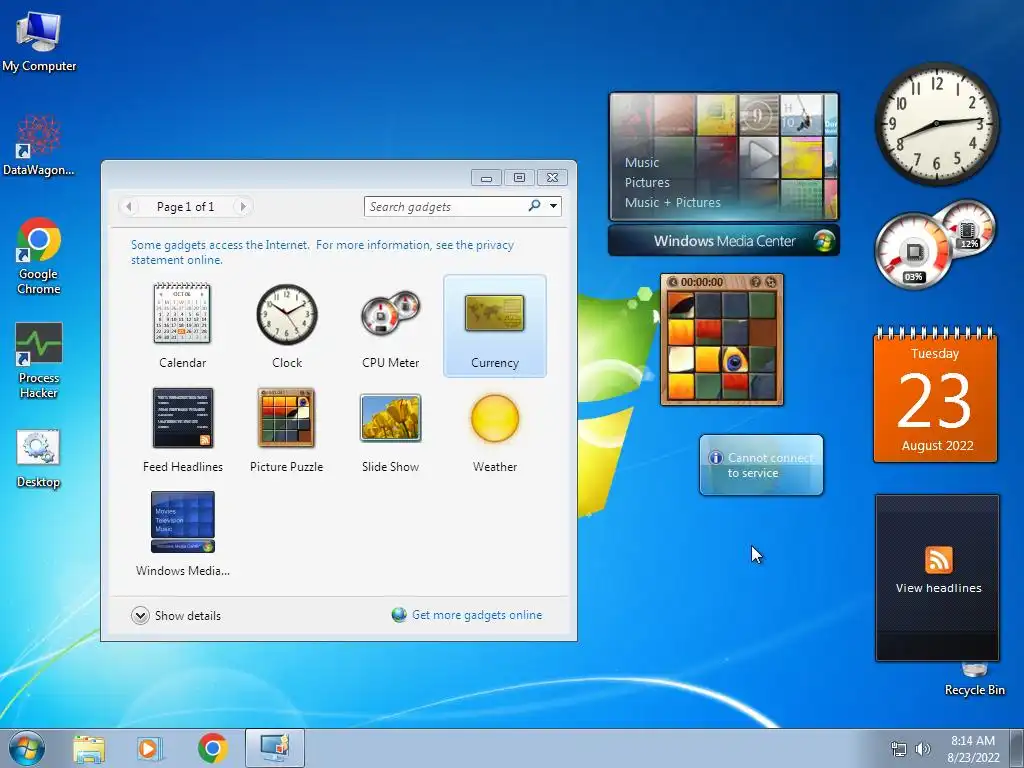Click the Windows Start orb
Screen dimensions: 1024x768
click(x=27, y=748)
